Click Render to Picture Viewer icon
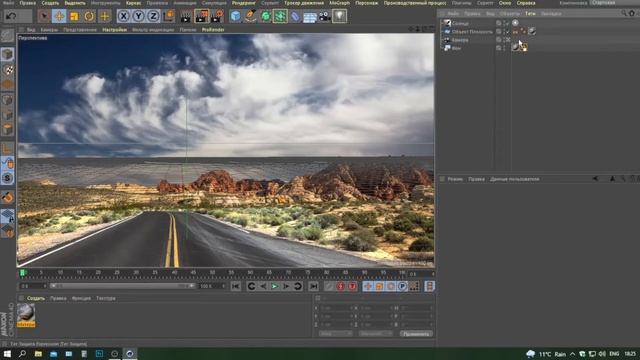Viewport: 640px width, 360px height. pyautogui.click(x=202, y=16)
